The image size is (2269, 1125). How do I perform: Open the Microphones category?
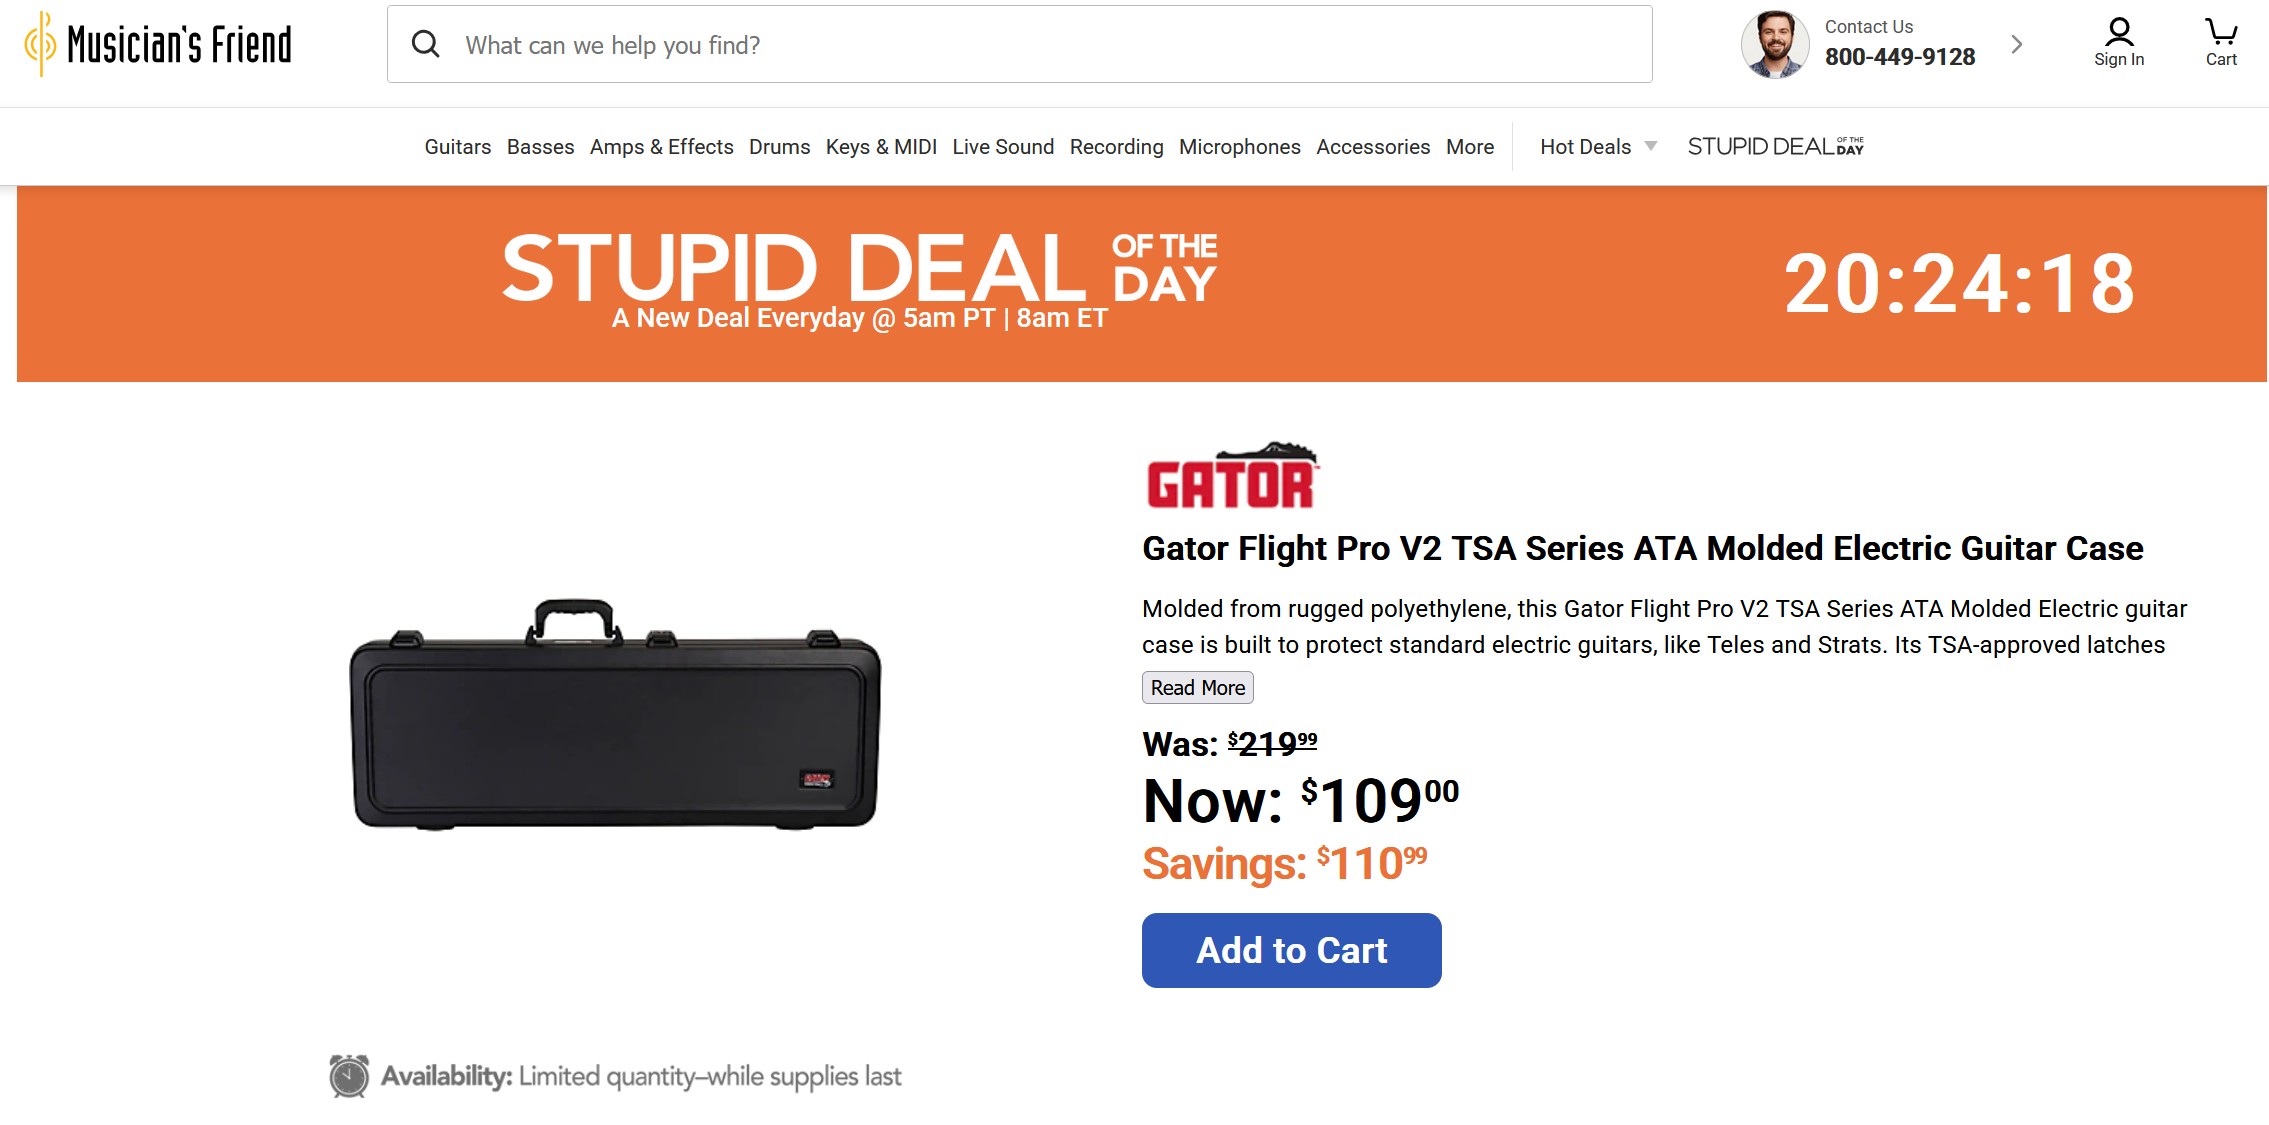point(1239,147)
